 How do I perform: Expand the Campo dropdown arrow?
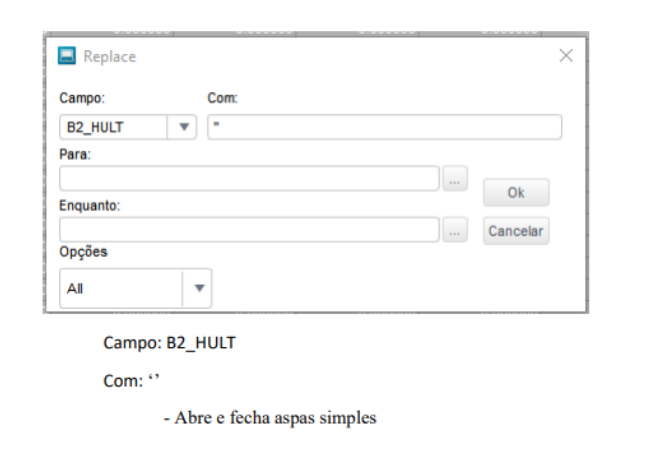[x=184, y=127]
